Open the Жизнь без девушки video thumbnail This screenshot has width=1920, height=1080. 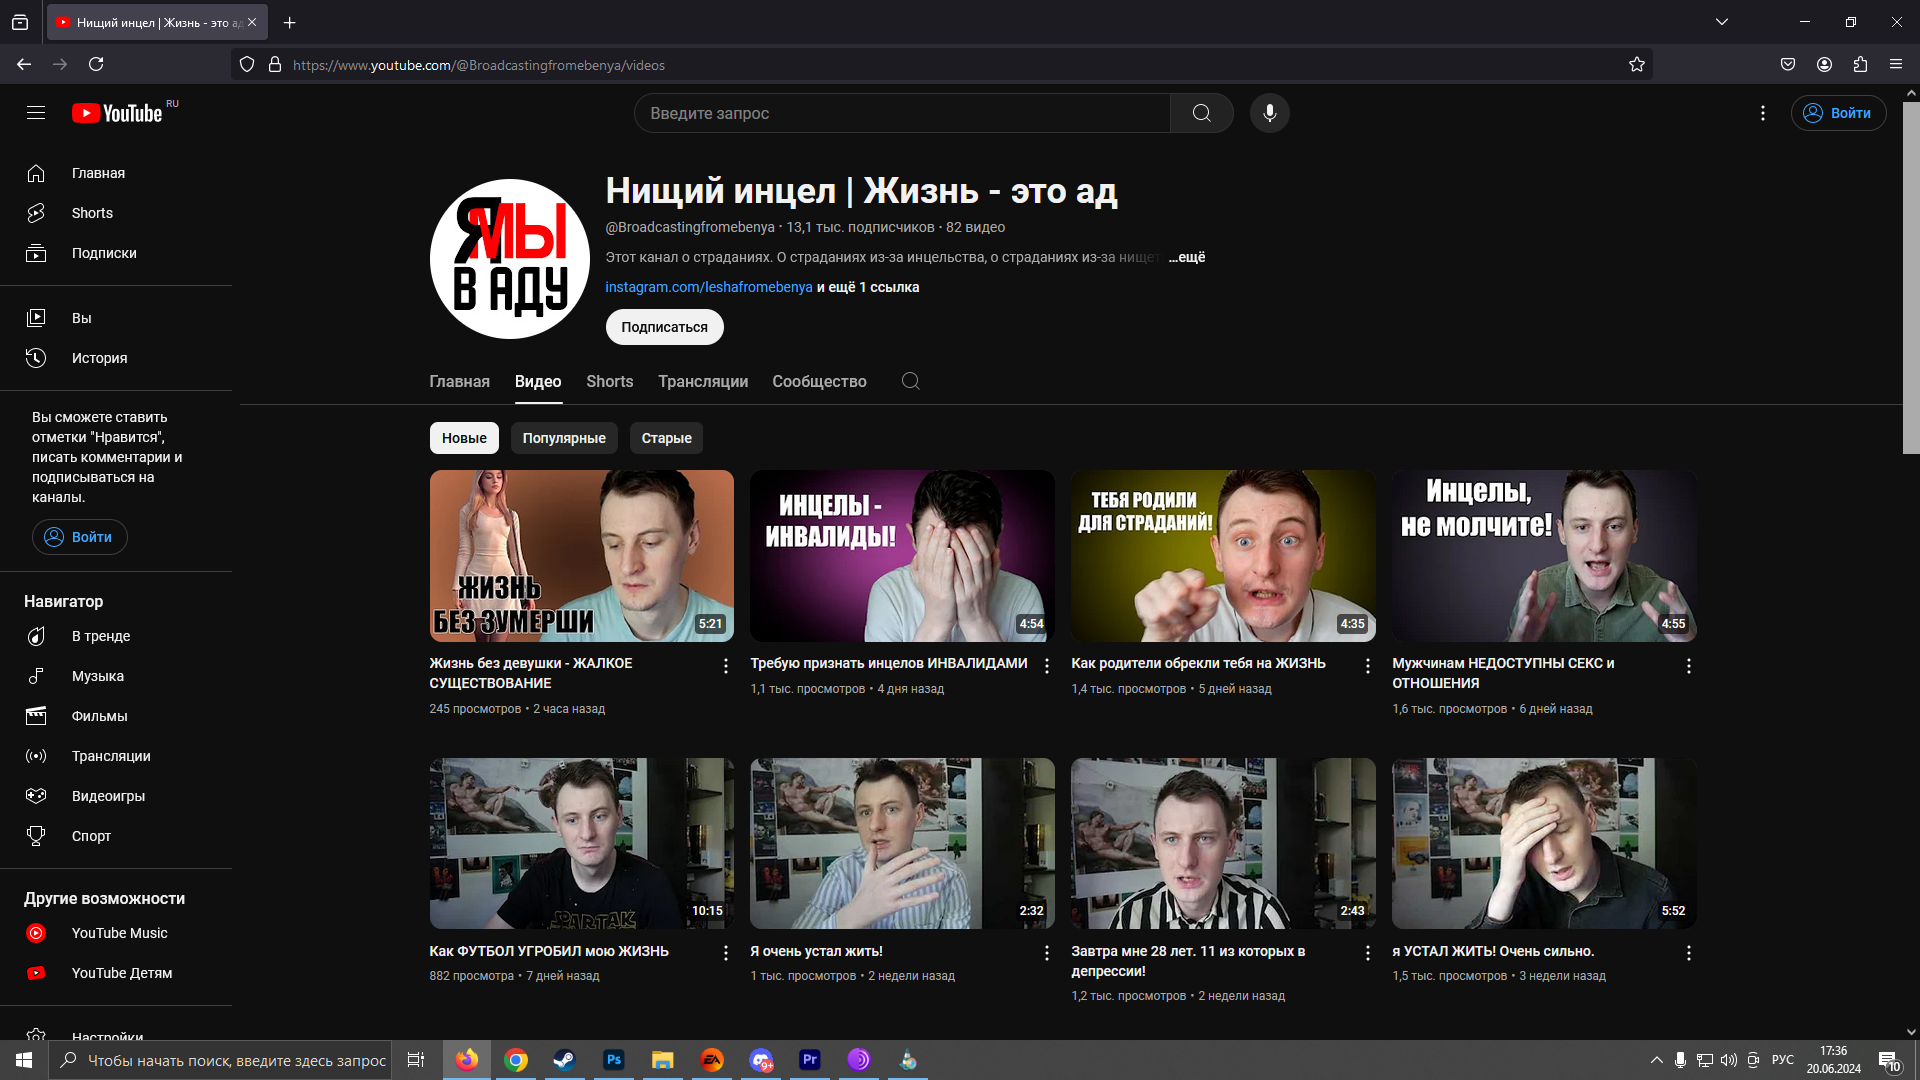pos(581,555)
